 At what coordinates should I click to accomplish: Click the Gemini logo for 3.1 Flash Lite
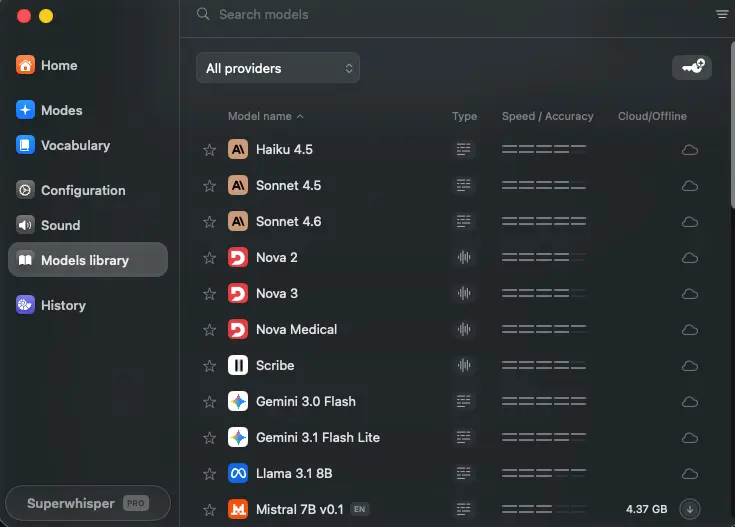(x=238, y=437)
